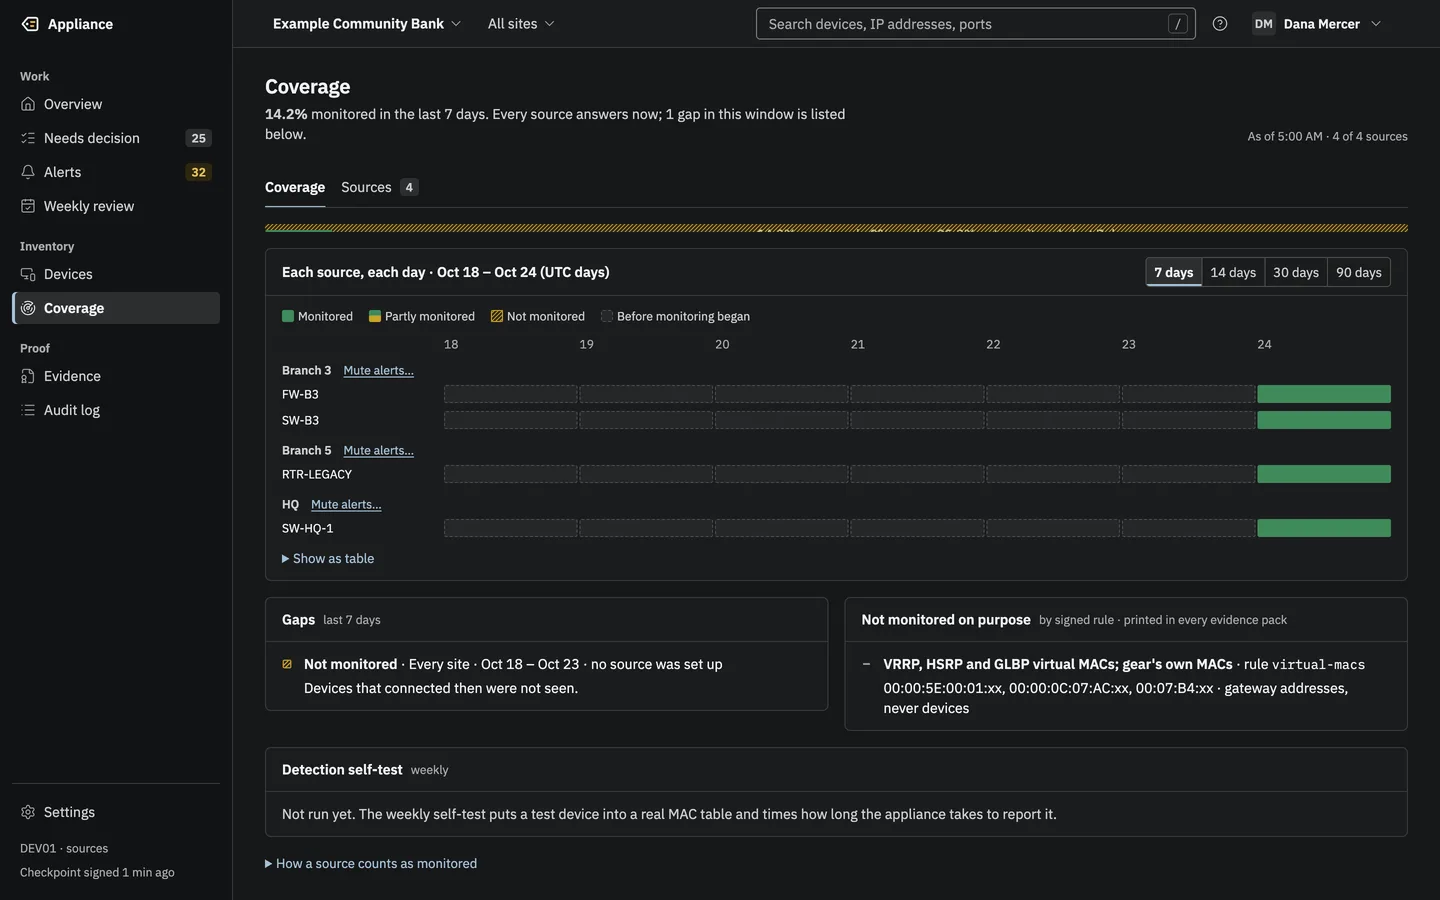Click the Weekly review calendar icon
Screen dimensions: 1440x900
click(28, 206)
